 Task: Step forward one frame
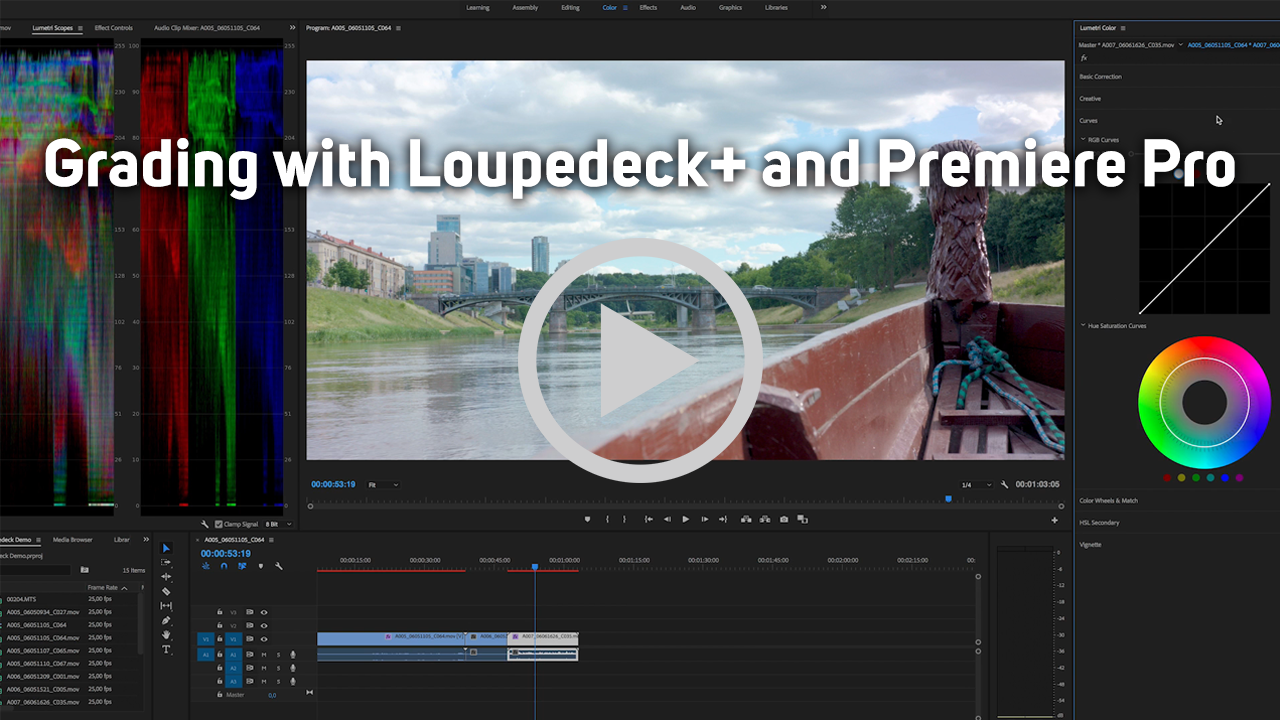pos(705,519)
